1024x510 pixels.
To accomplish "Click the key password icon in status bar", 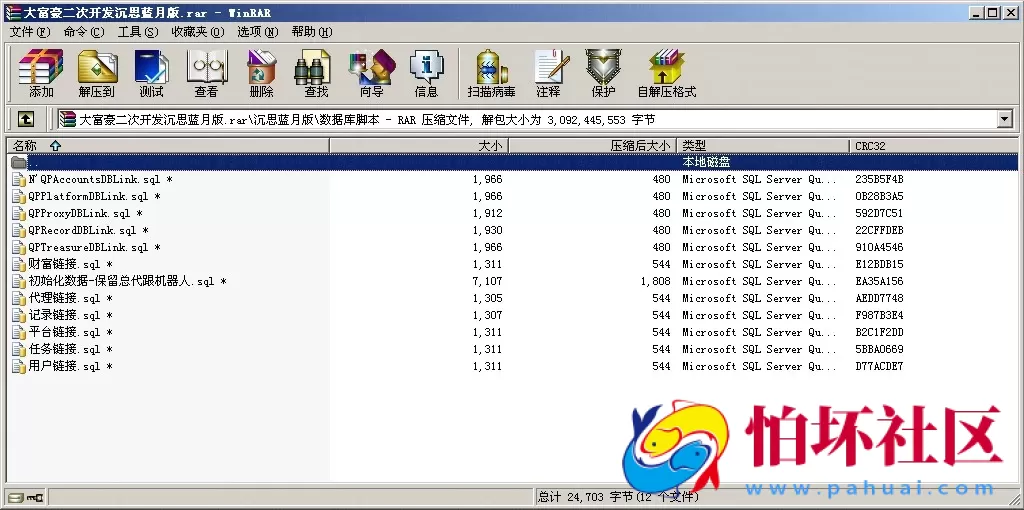I will click(x=35, y=498).
